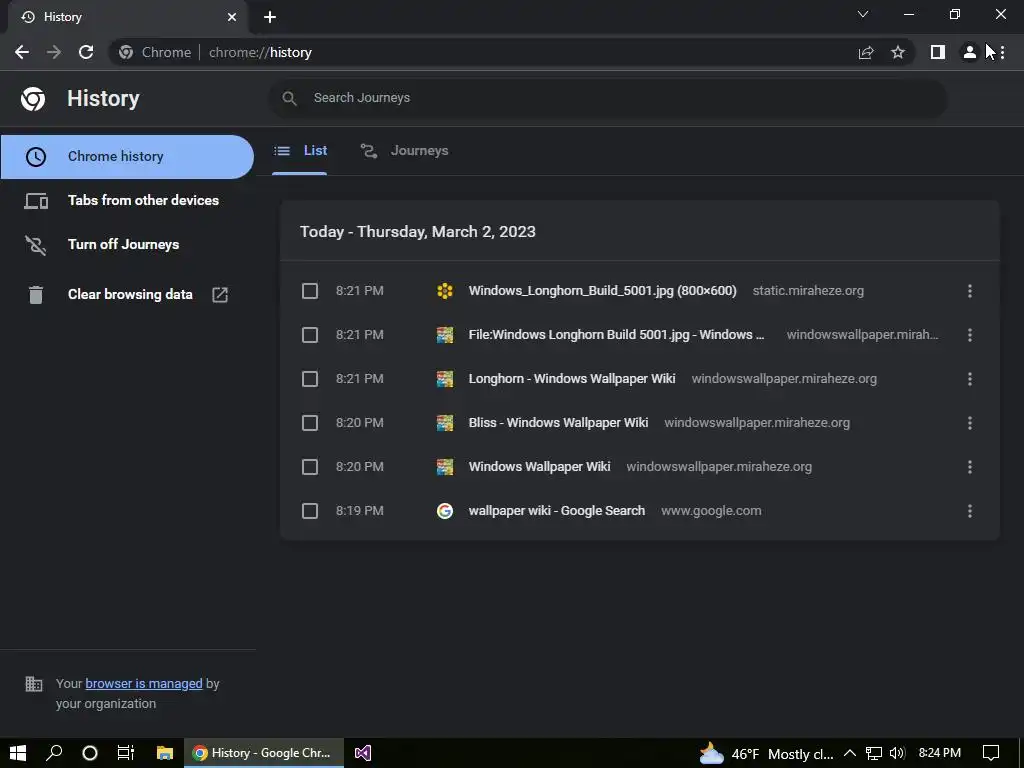The height and width of the screenshot is (768, 1024).
Task: Open the Longhorn - Windows Wallpaper Wiki link
Action: [571, 379]
